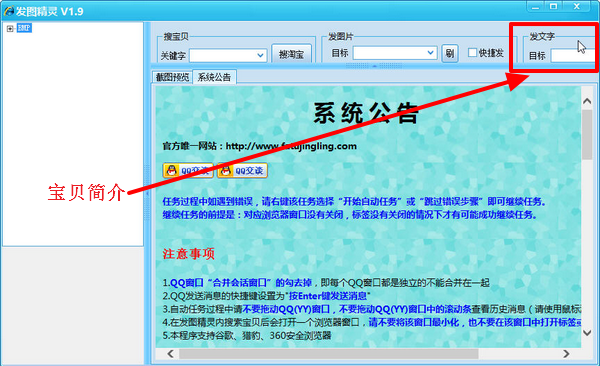Click the collapse handle below top toolbar
This screenshot has height=366, width=600.
[x=374, y=66]
